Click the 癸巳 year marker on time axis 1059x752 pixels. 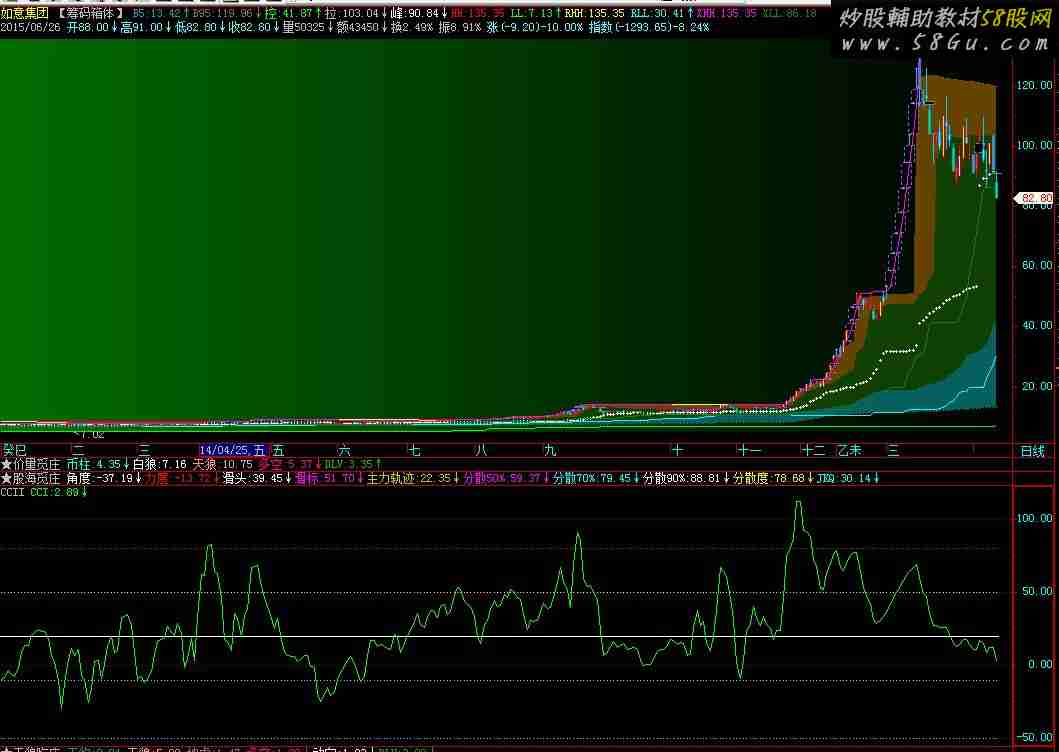[x=14, y=450]
